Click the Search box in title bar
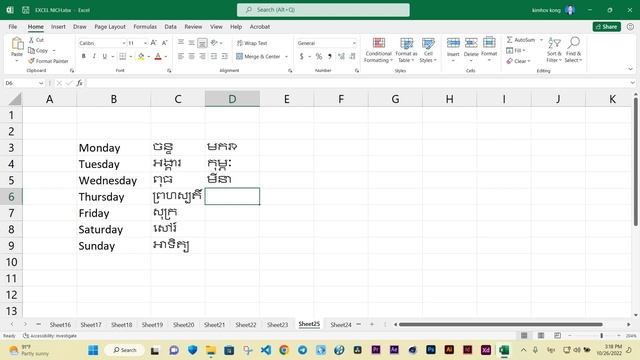This screenshot has height=360, width=640. coord(323,10)
